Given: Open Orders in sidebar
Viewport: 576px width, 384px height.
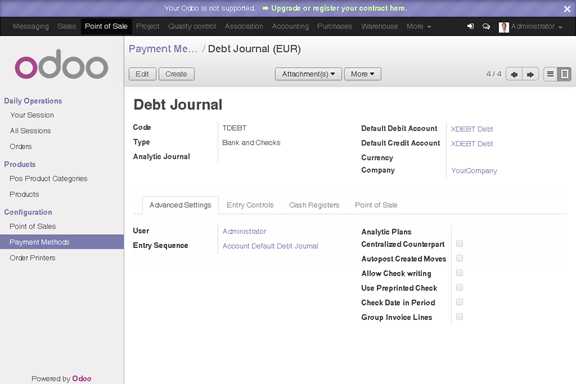Looking at the screenshot, I should coord(21,147).
